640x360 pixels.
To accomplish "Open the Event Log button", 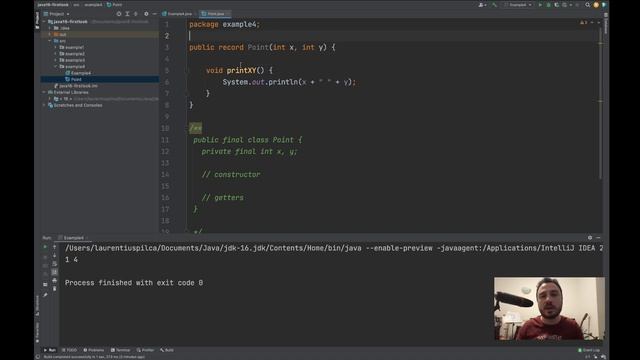I will pyautogui.click(x=589, y=350).
